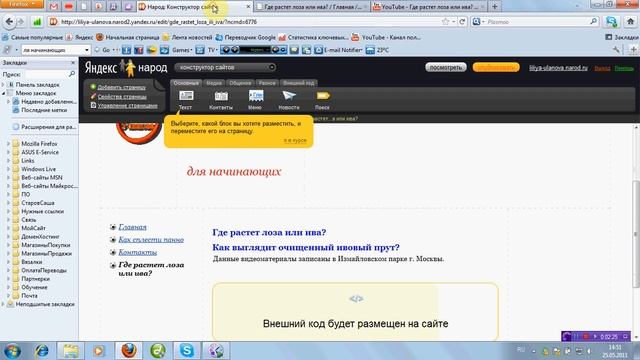640x360 pixels.
Task: Open the Главная site menu link
Action: coord(132,227)
